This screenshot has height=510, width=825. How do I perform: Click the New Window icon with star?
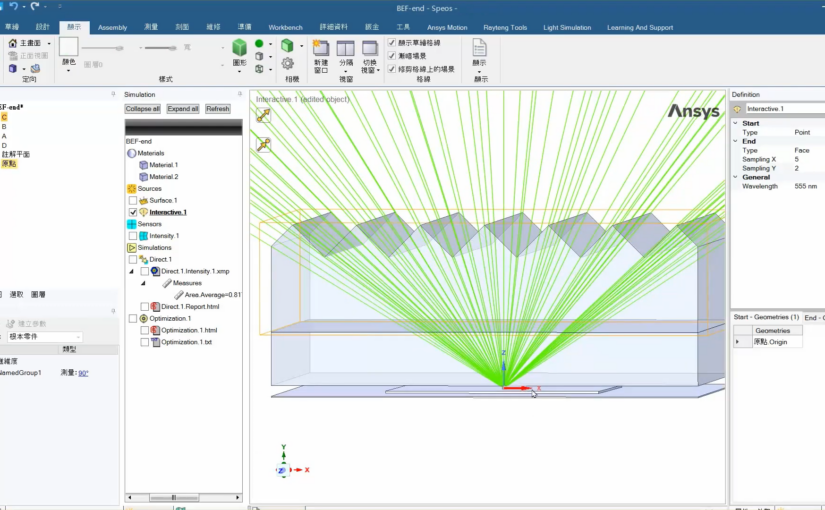click(x=320, y=48)
